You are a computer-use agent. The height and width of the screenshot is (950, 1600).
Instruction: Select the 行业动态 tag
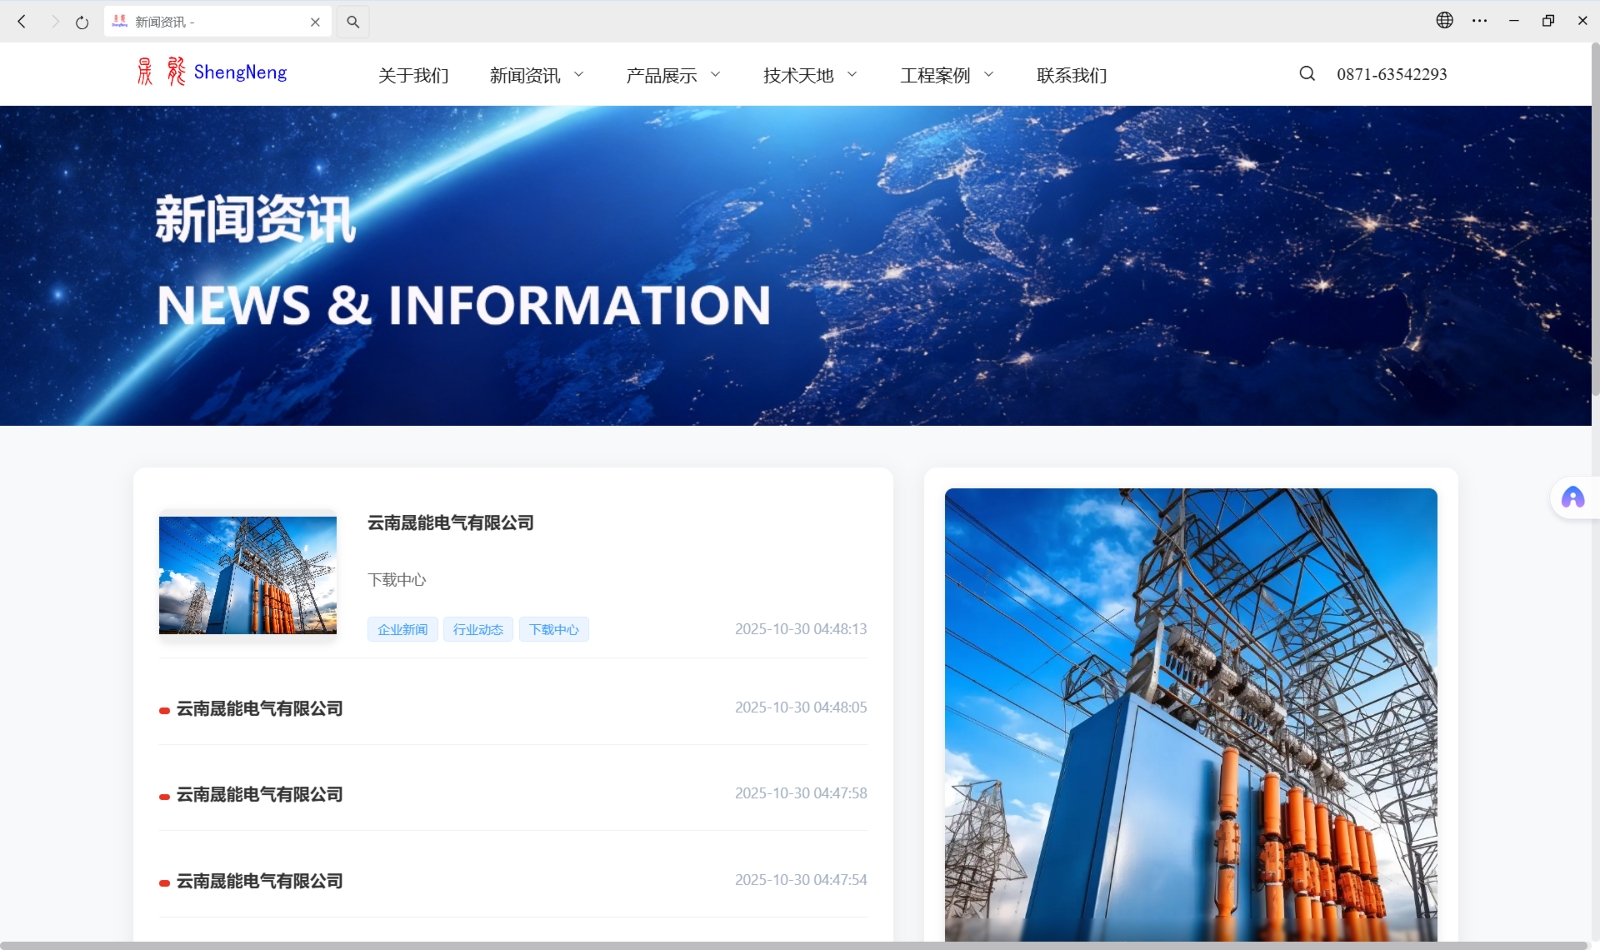(478, 629)
